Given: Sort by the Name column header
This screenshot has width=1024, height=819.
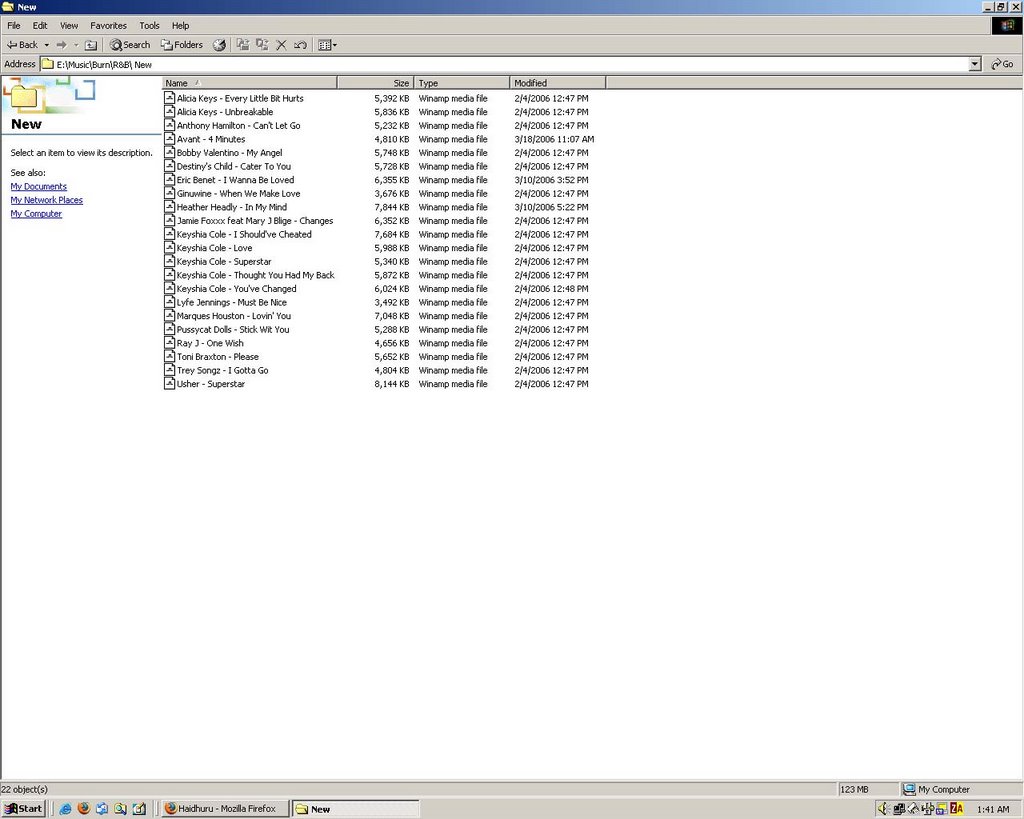Looking at the screenshot, I should (249, 83).
